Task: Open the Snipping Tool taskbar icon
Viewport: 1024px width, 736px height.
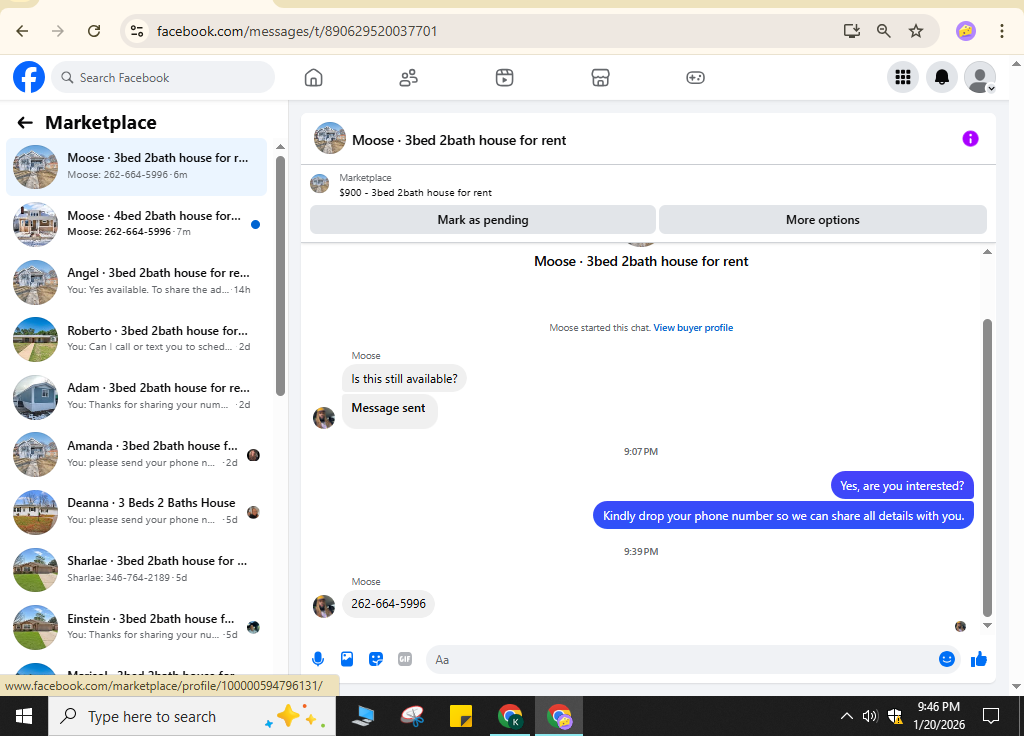Action: point(412,716)
